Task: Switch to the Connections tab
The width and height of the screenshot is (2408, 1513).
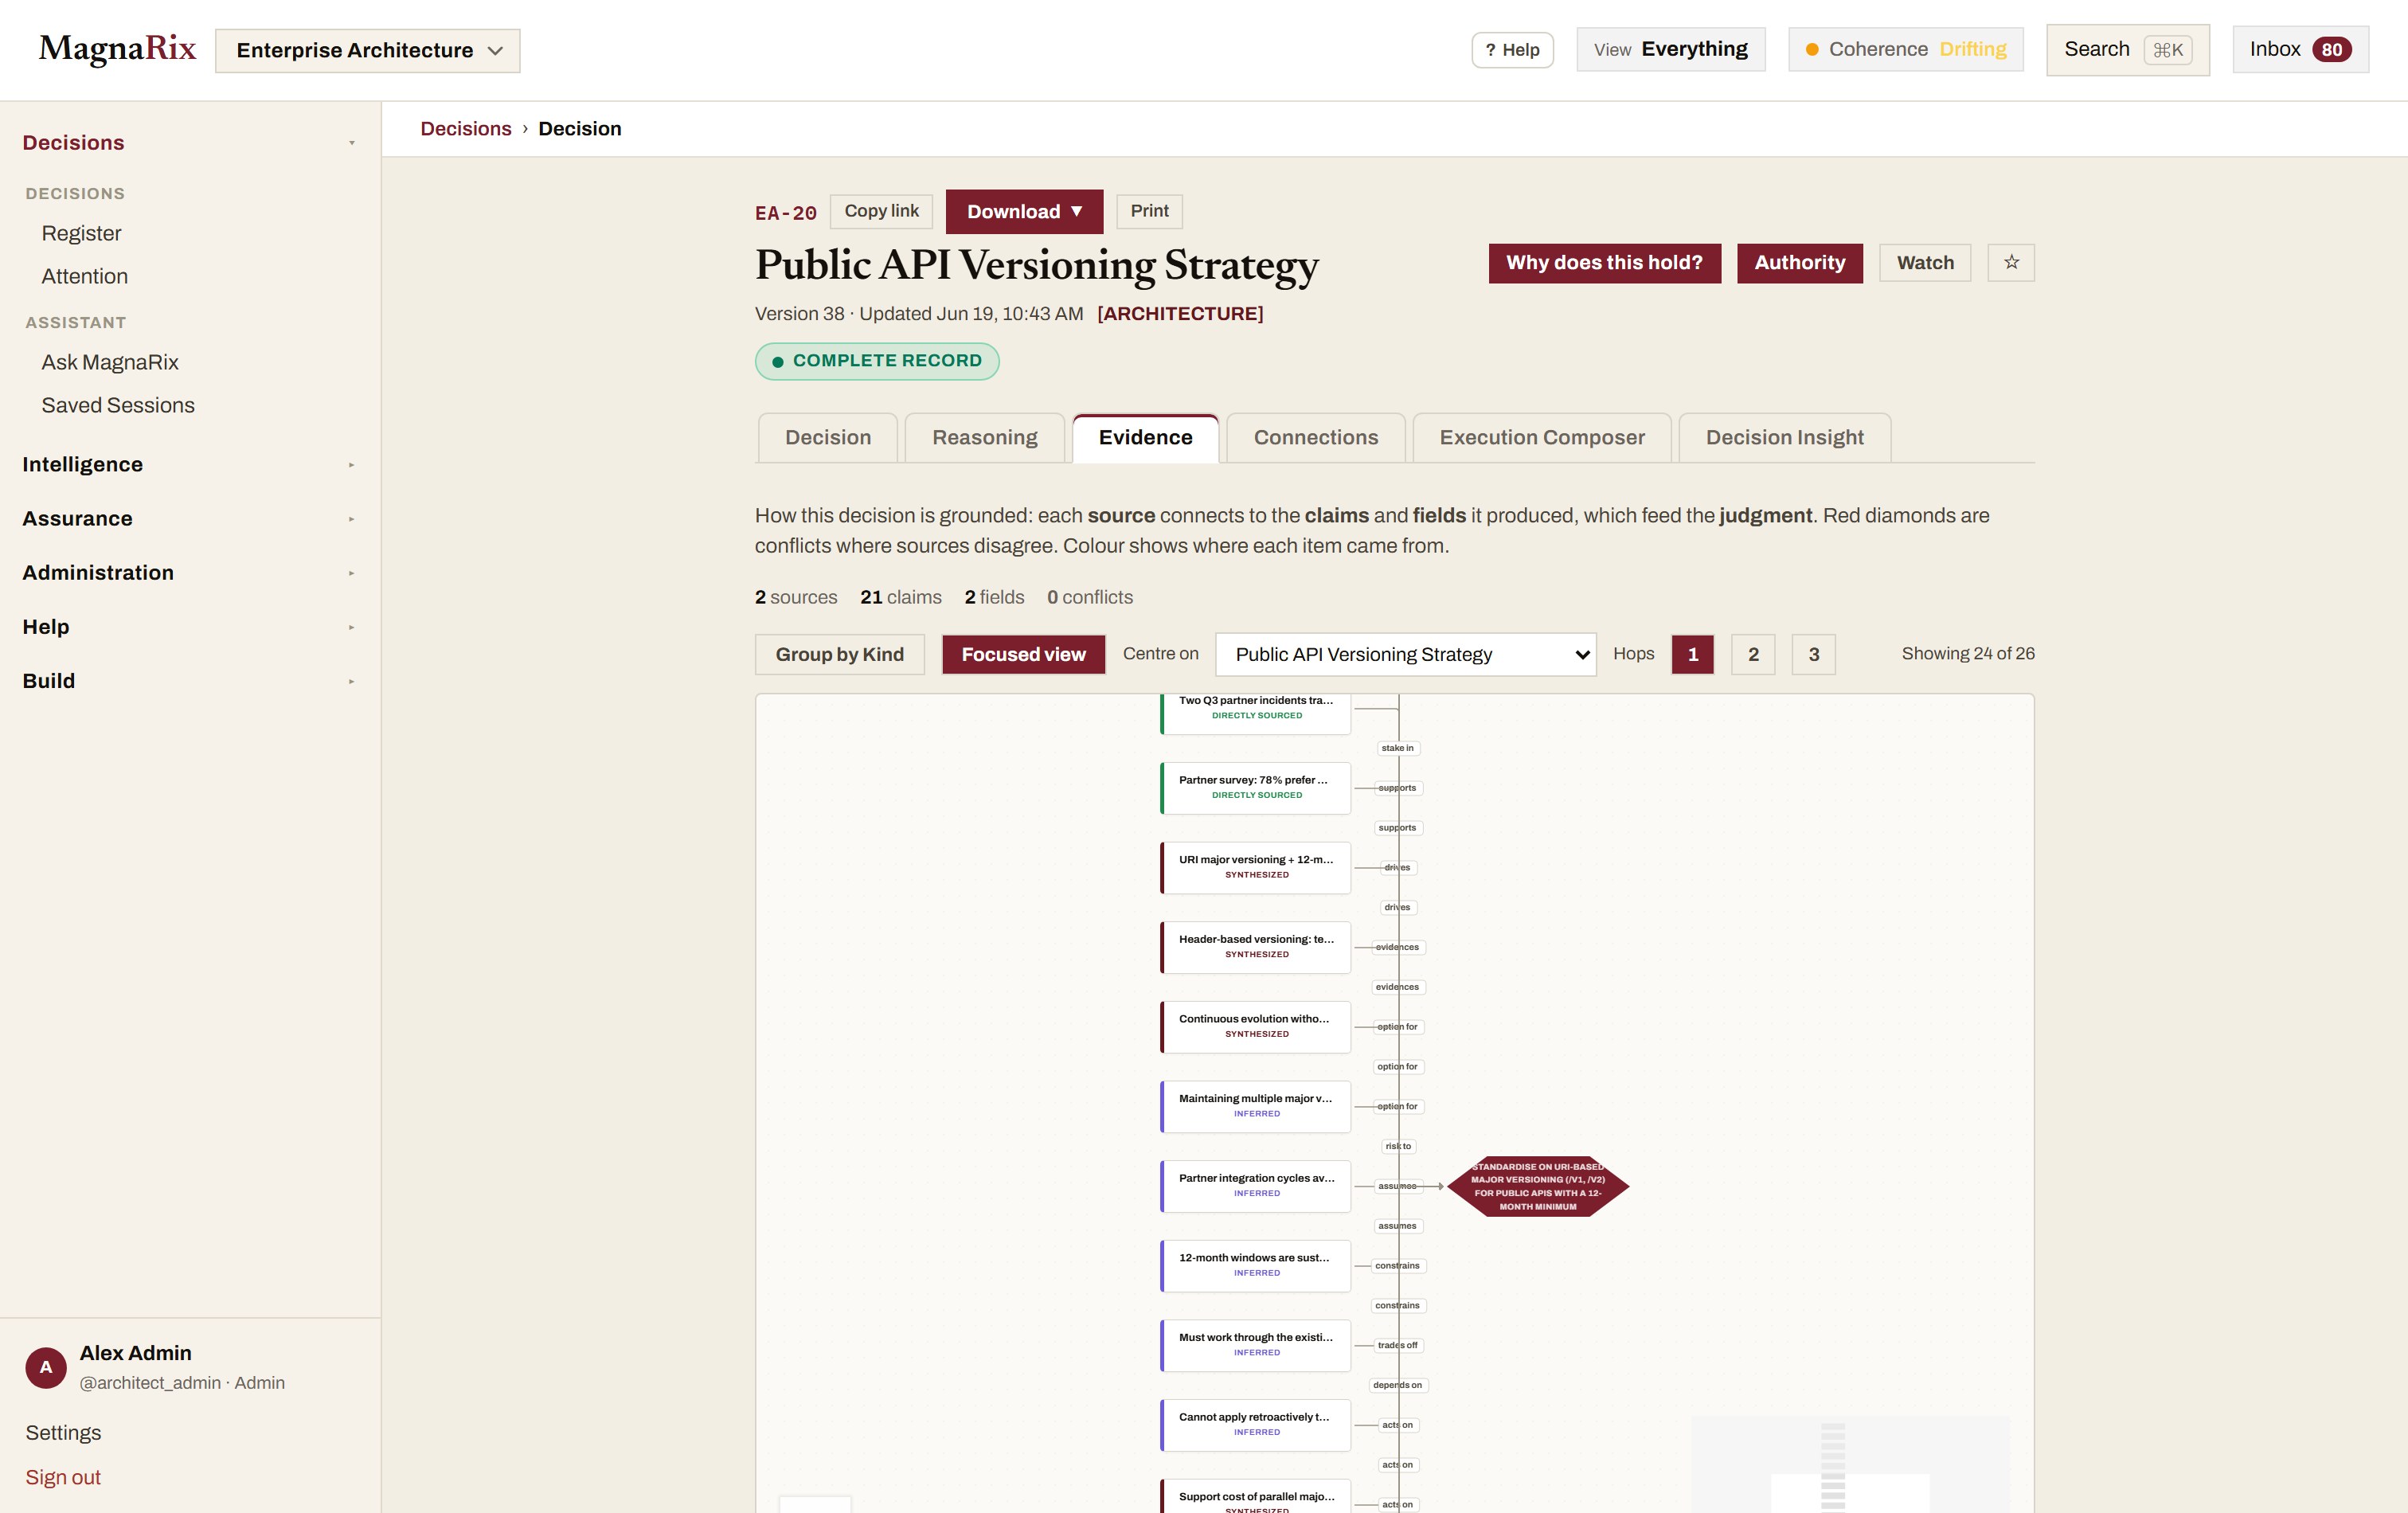Action: (1315, 437)
